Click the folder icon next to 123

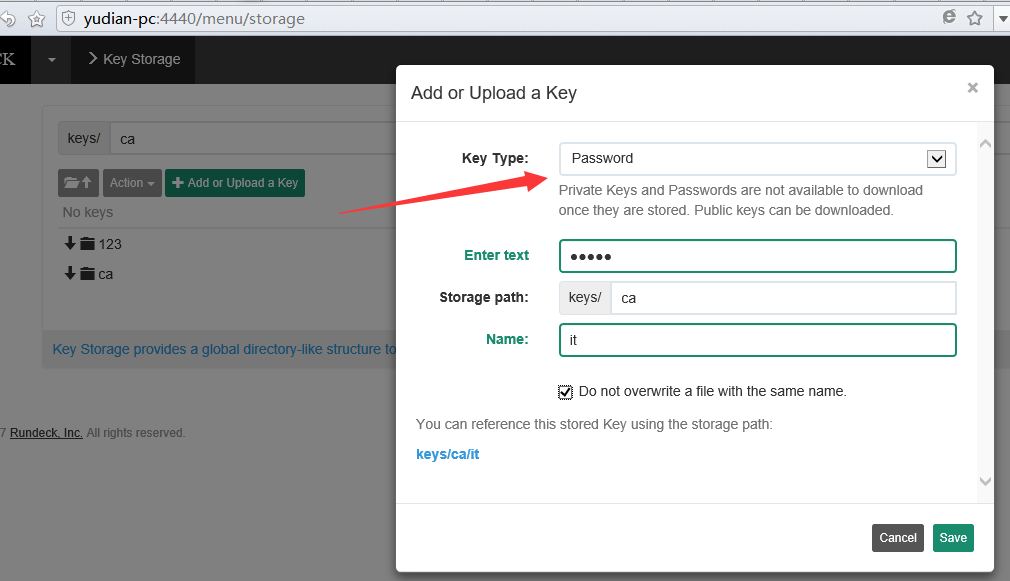(x=87, y=244)
